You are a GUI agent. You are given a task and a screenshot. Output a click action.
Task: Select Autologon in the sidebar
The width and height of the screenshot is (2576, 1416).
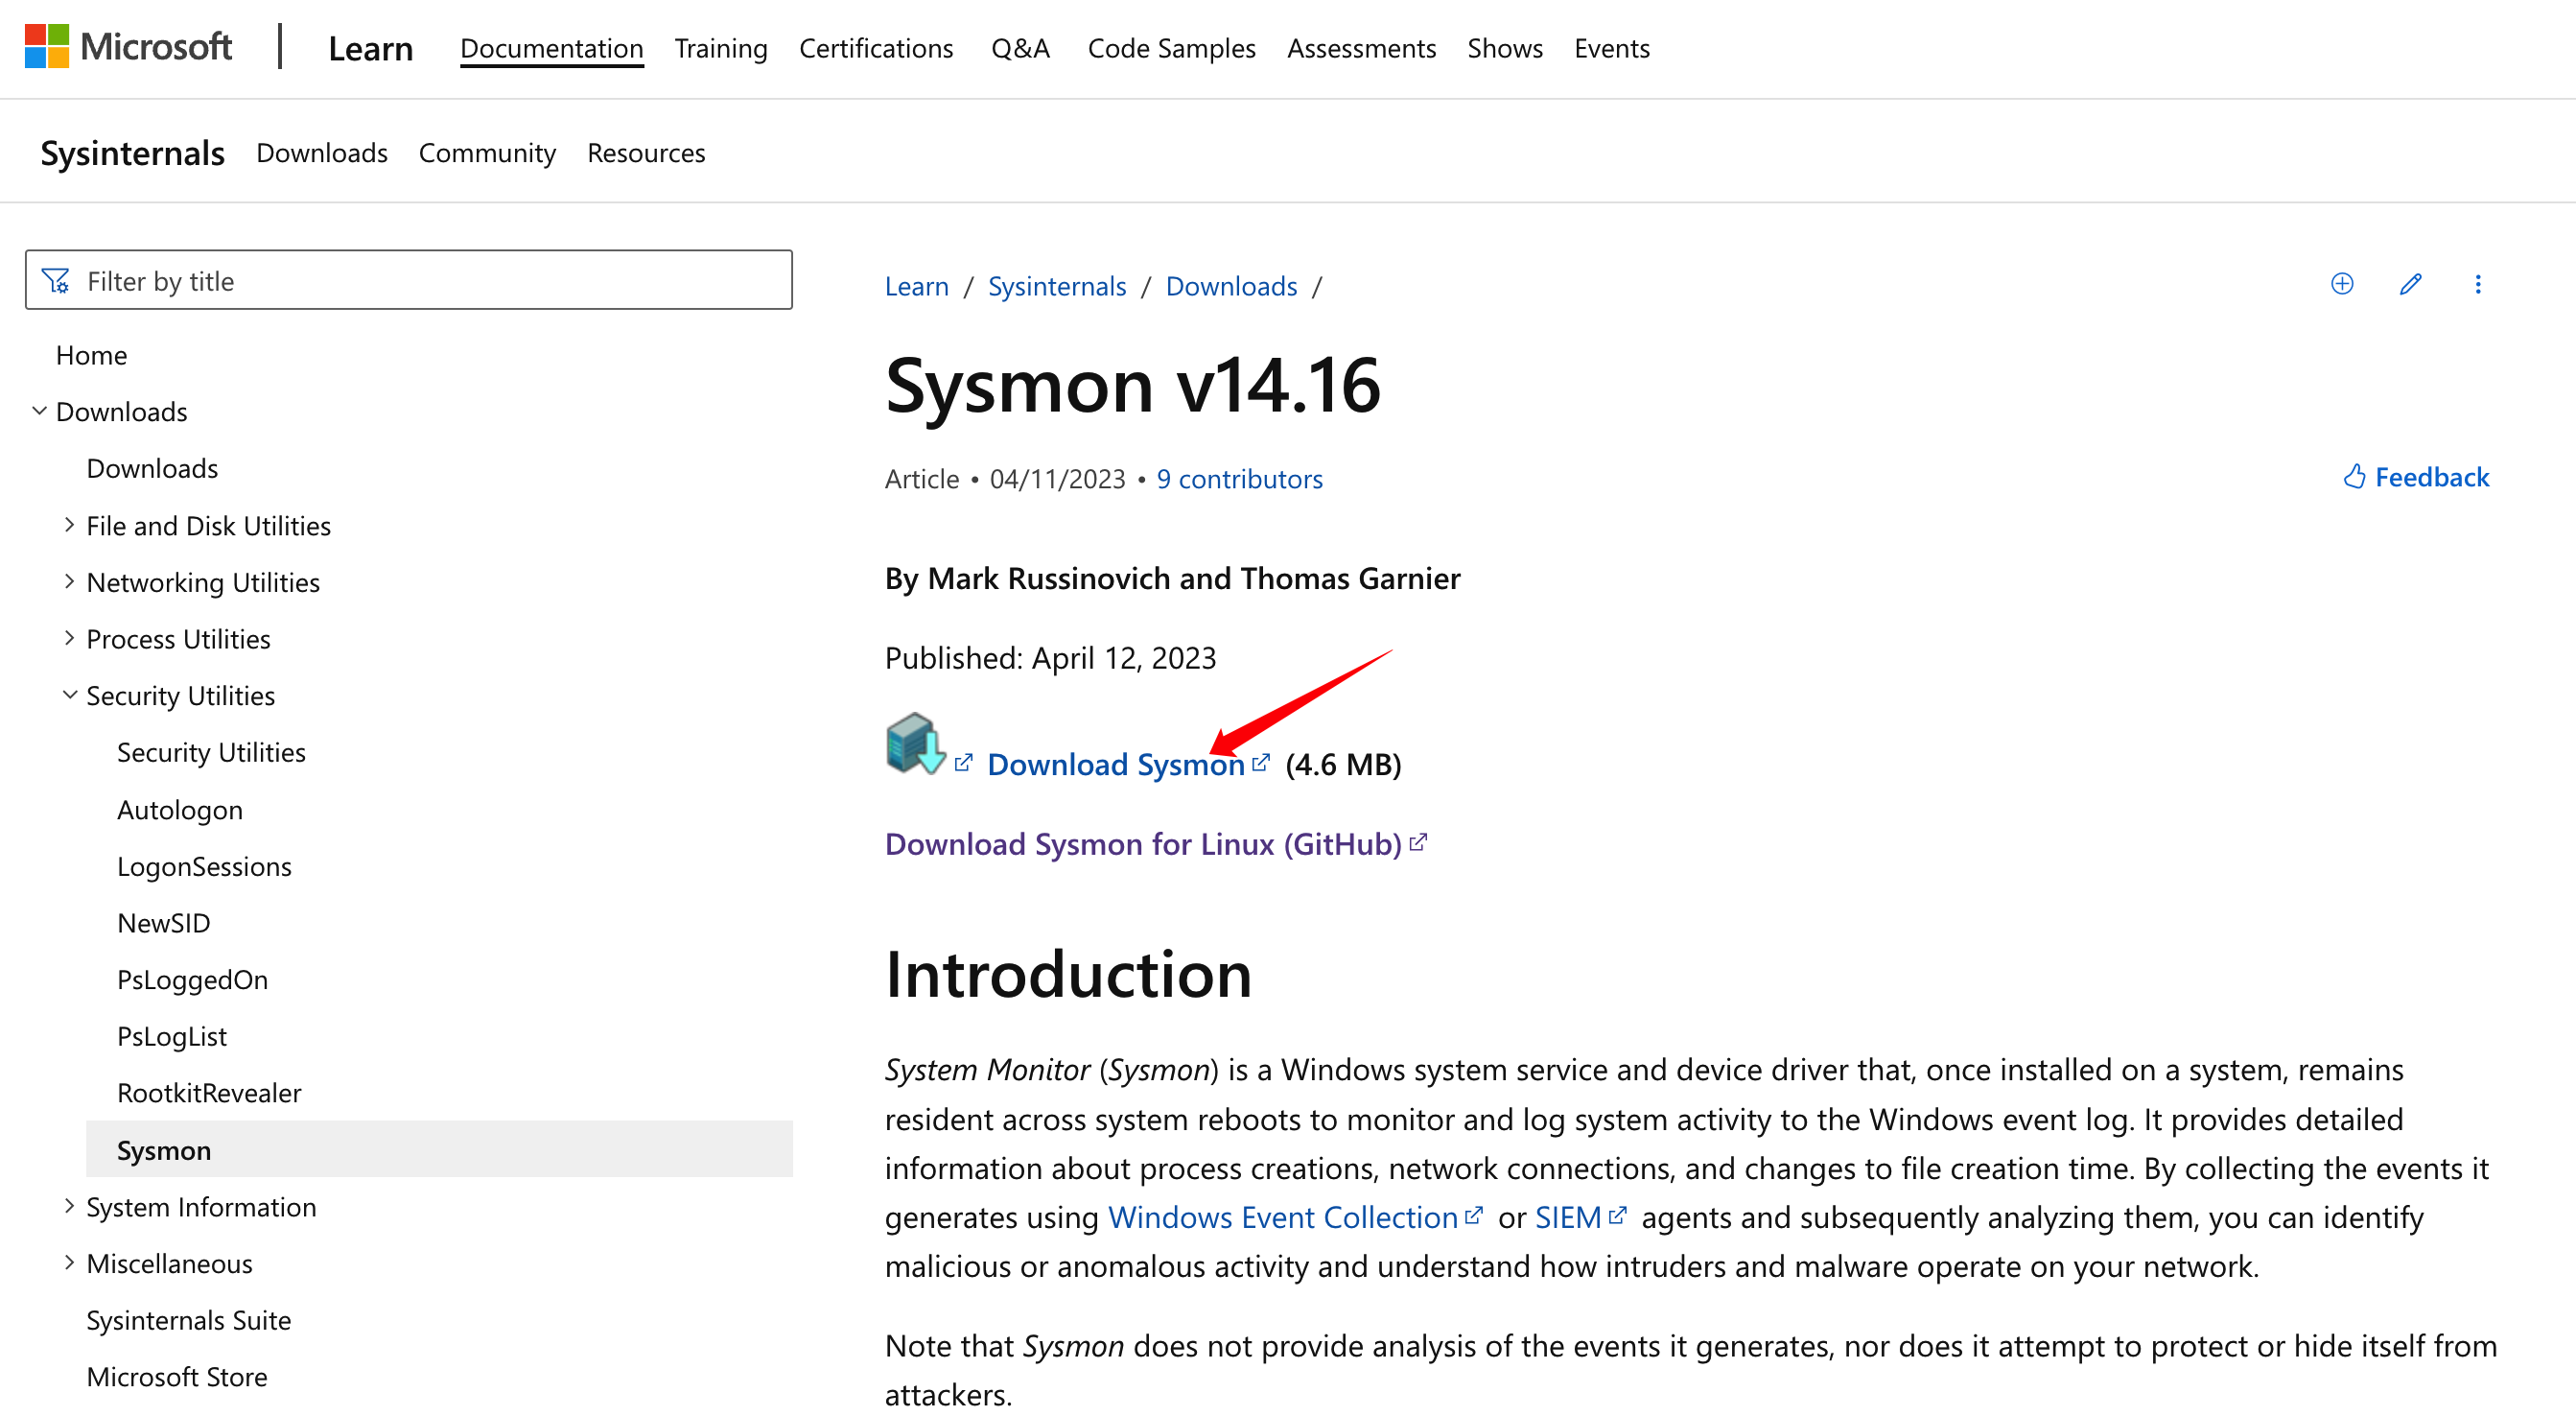pyautogui.click(x=179, y=809)
